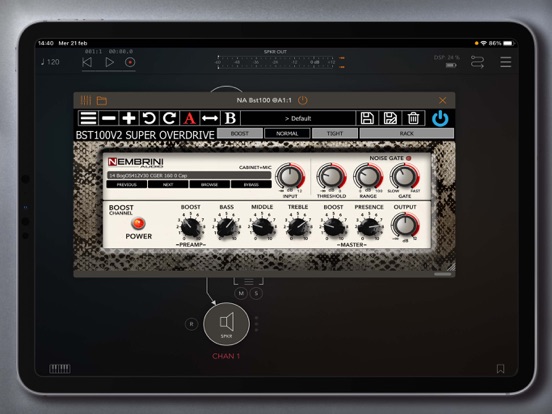Image resolution: width=552 pixels, height=414 pixels.
Task: Grab plugin window resize corner handle
Action: (x=450, y=266)
